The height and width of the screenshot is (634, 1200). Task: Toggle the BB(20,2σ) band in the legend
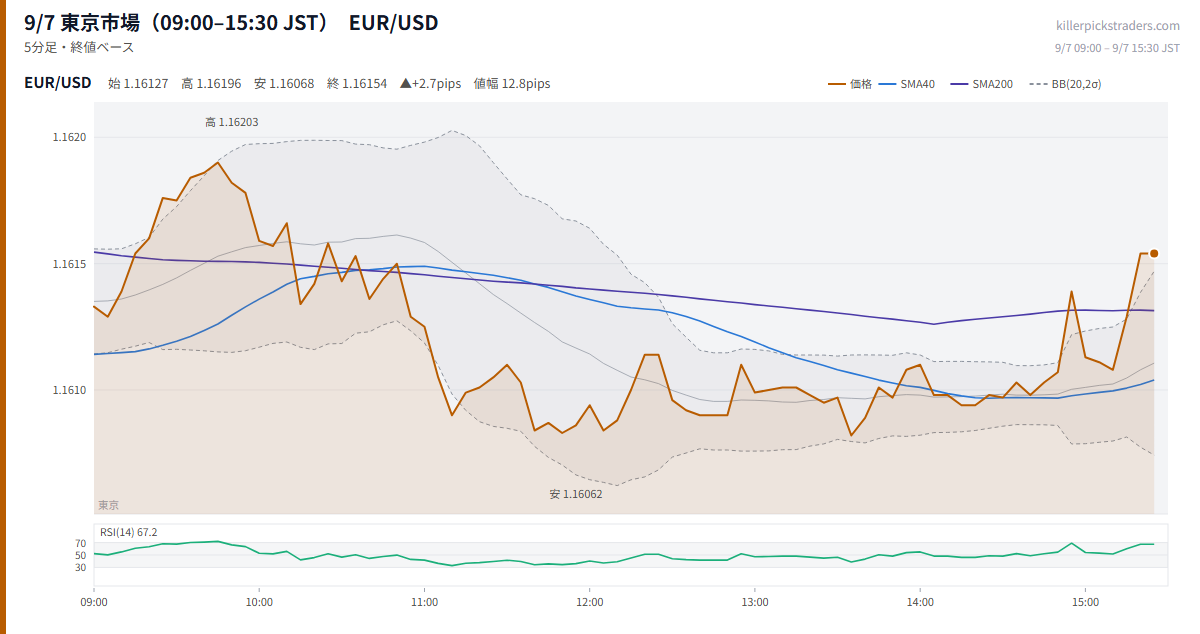tap(1065, 84)
